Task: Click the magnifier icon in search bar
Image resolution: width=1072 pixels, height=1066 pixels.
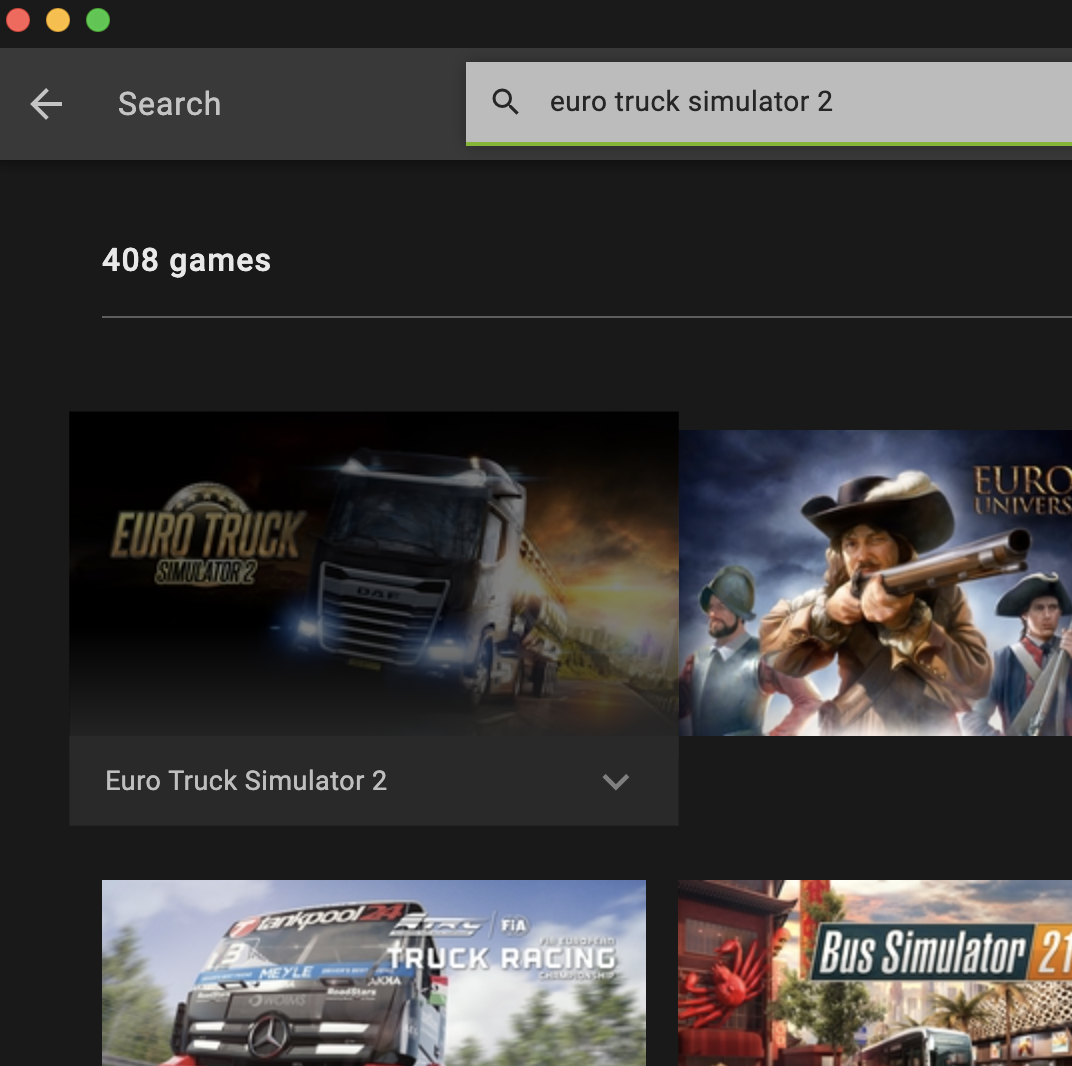Action: (x=505, y=102)
